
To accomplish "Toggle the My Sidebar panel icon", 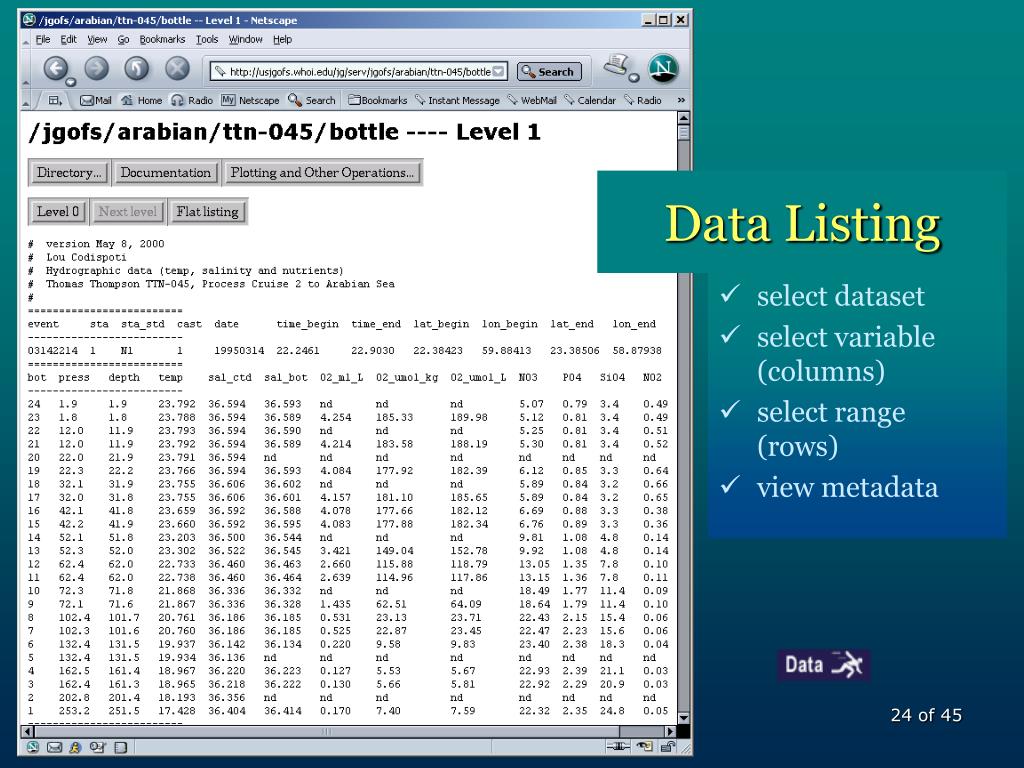I will tap(55, 100).
